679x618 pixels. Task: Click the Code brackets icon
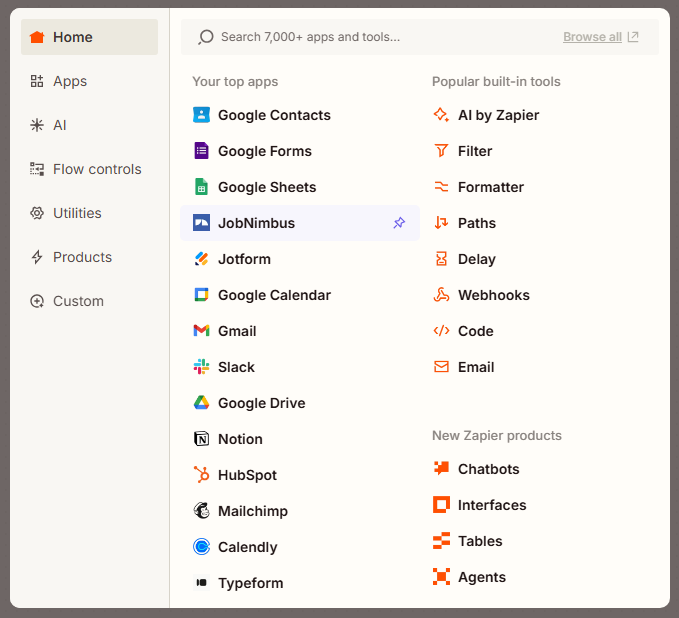(441, 331)
